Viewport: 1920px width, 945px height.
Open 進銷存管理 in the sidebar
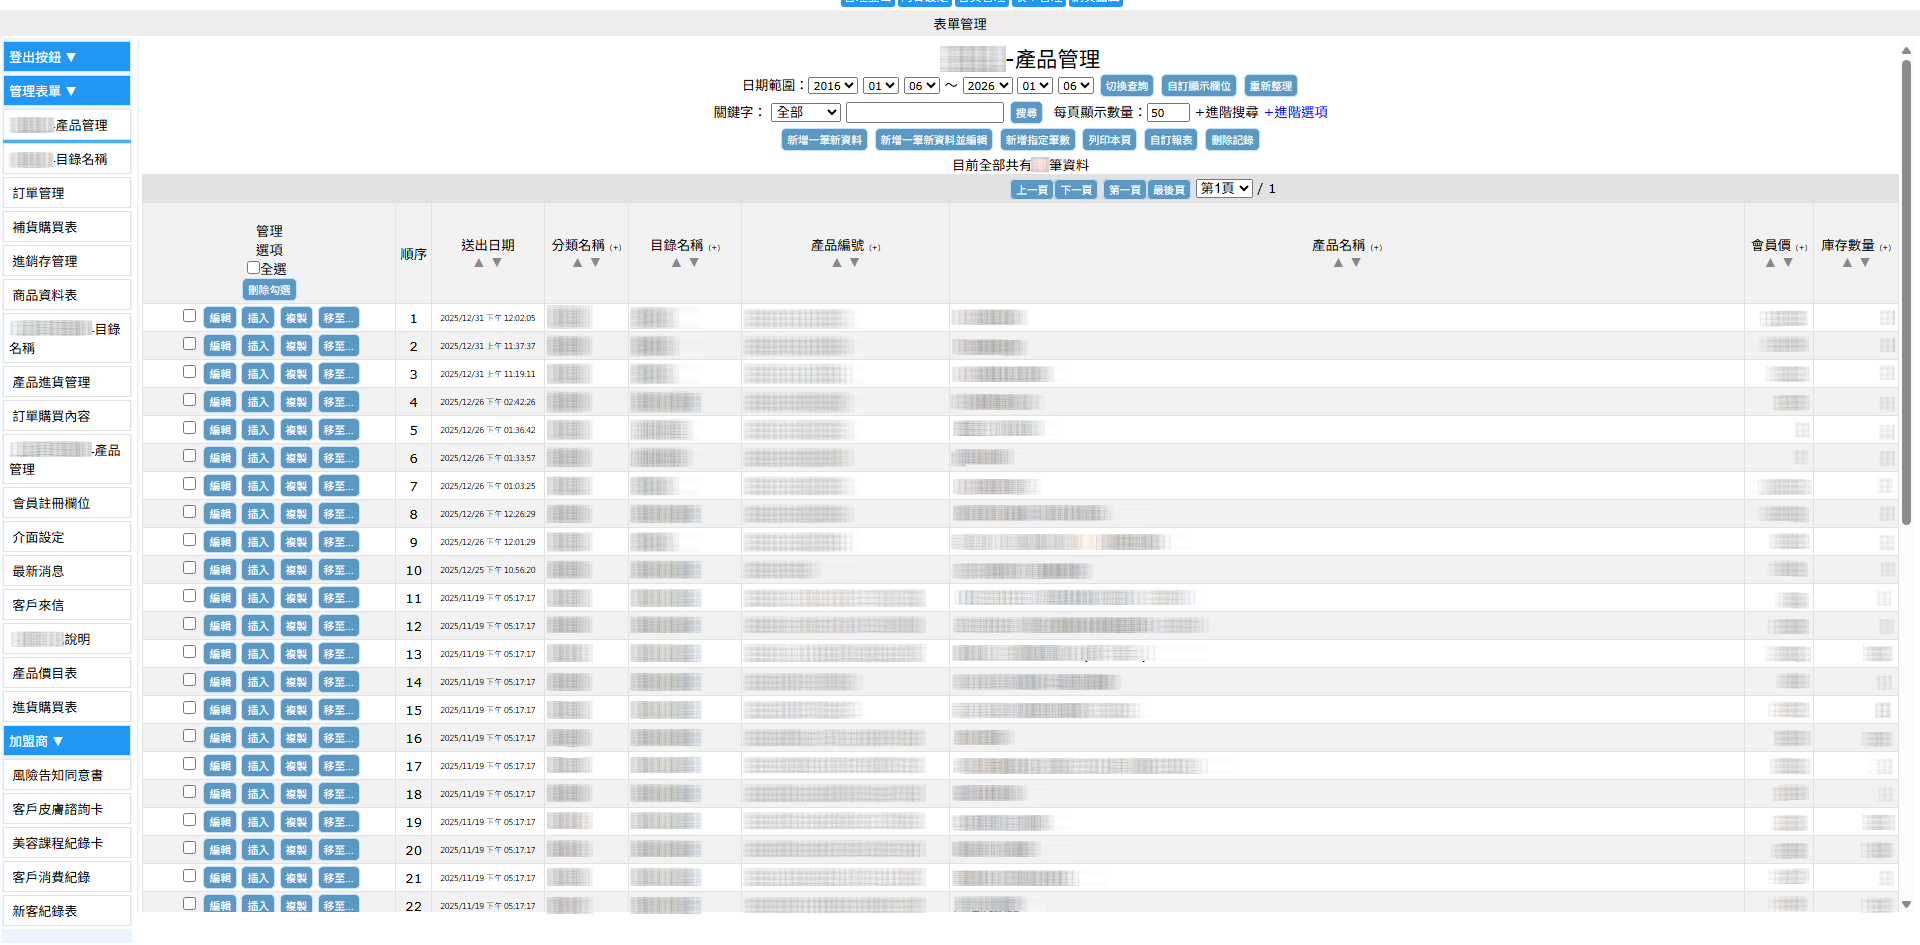67,261
